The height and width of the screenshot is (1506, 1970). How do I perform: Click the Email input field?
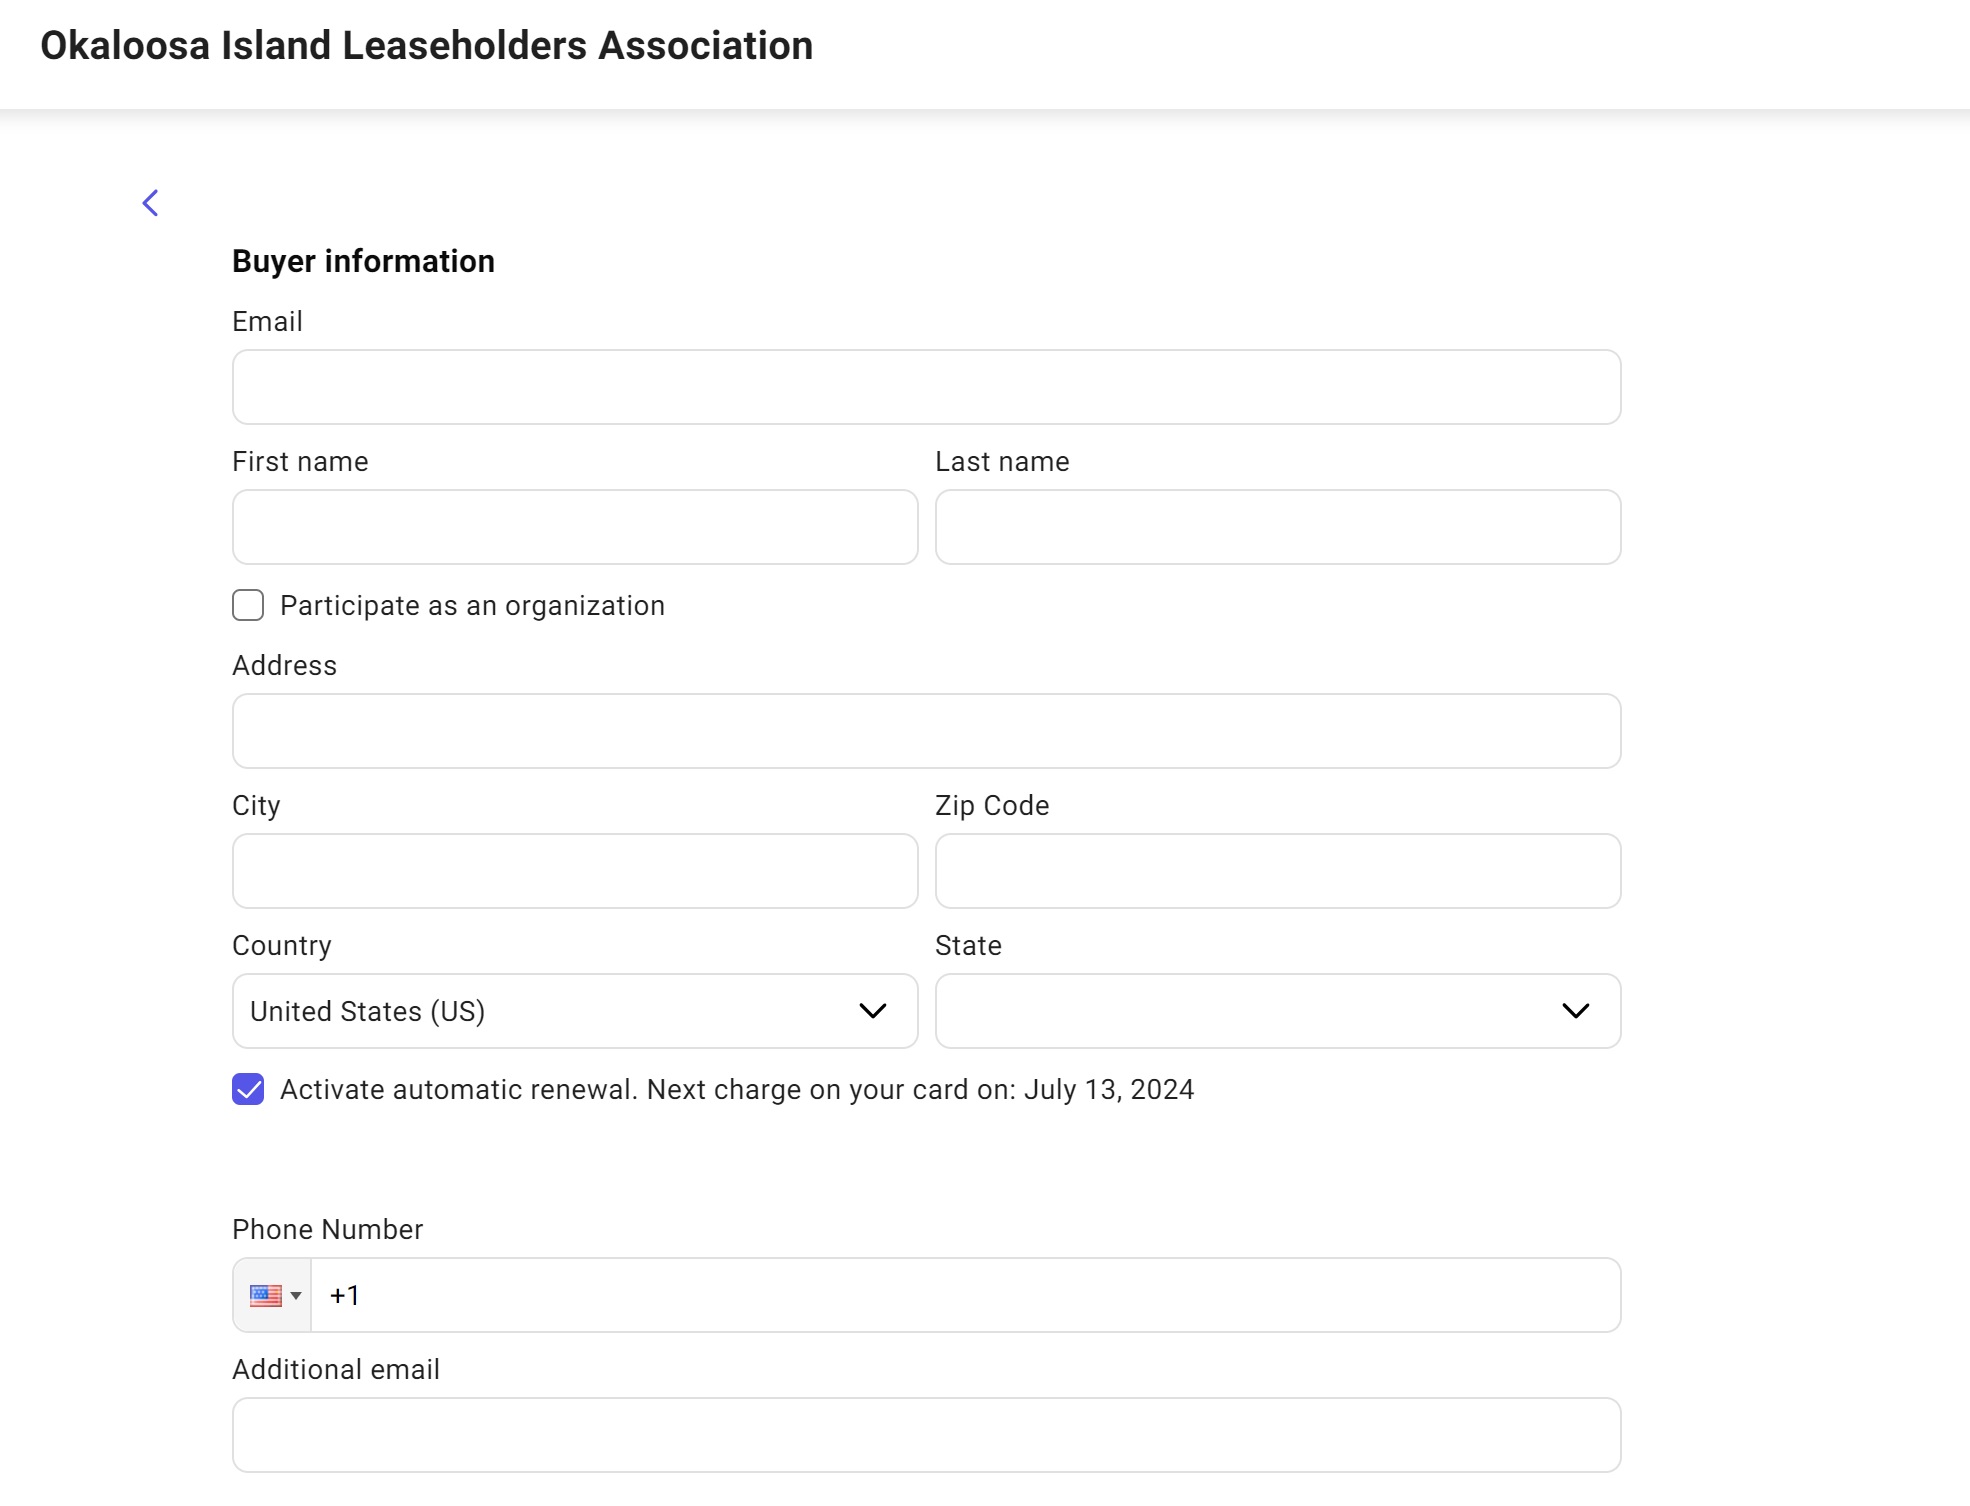pyautogui.click(x=926, y=387)
